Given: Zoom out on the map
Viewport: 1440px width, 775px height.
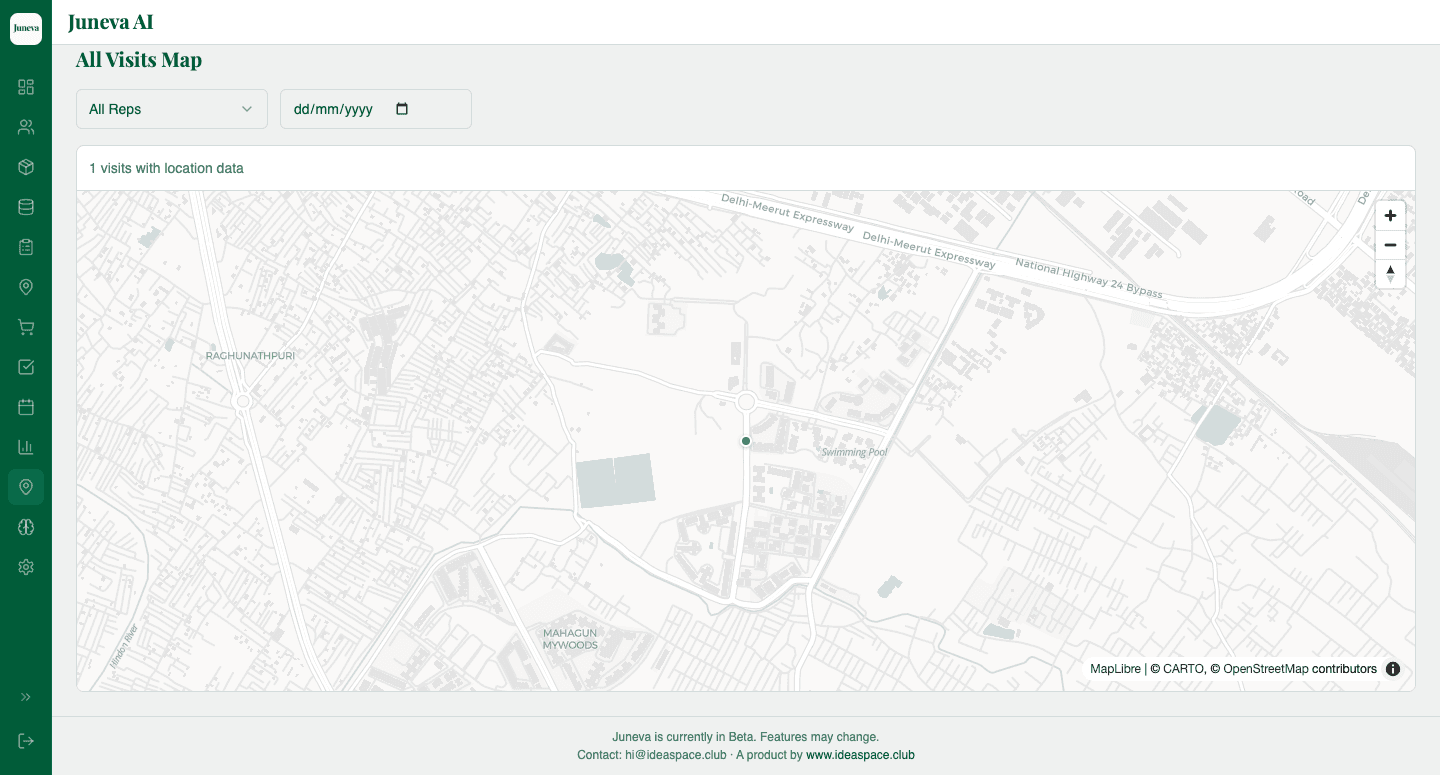Looking at the screenshot, I should [1390, 245].
